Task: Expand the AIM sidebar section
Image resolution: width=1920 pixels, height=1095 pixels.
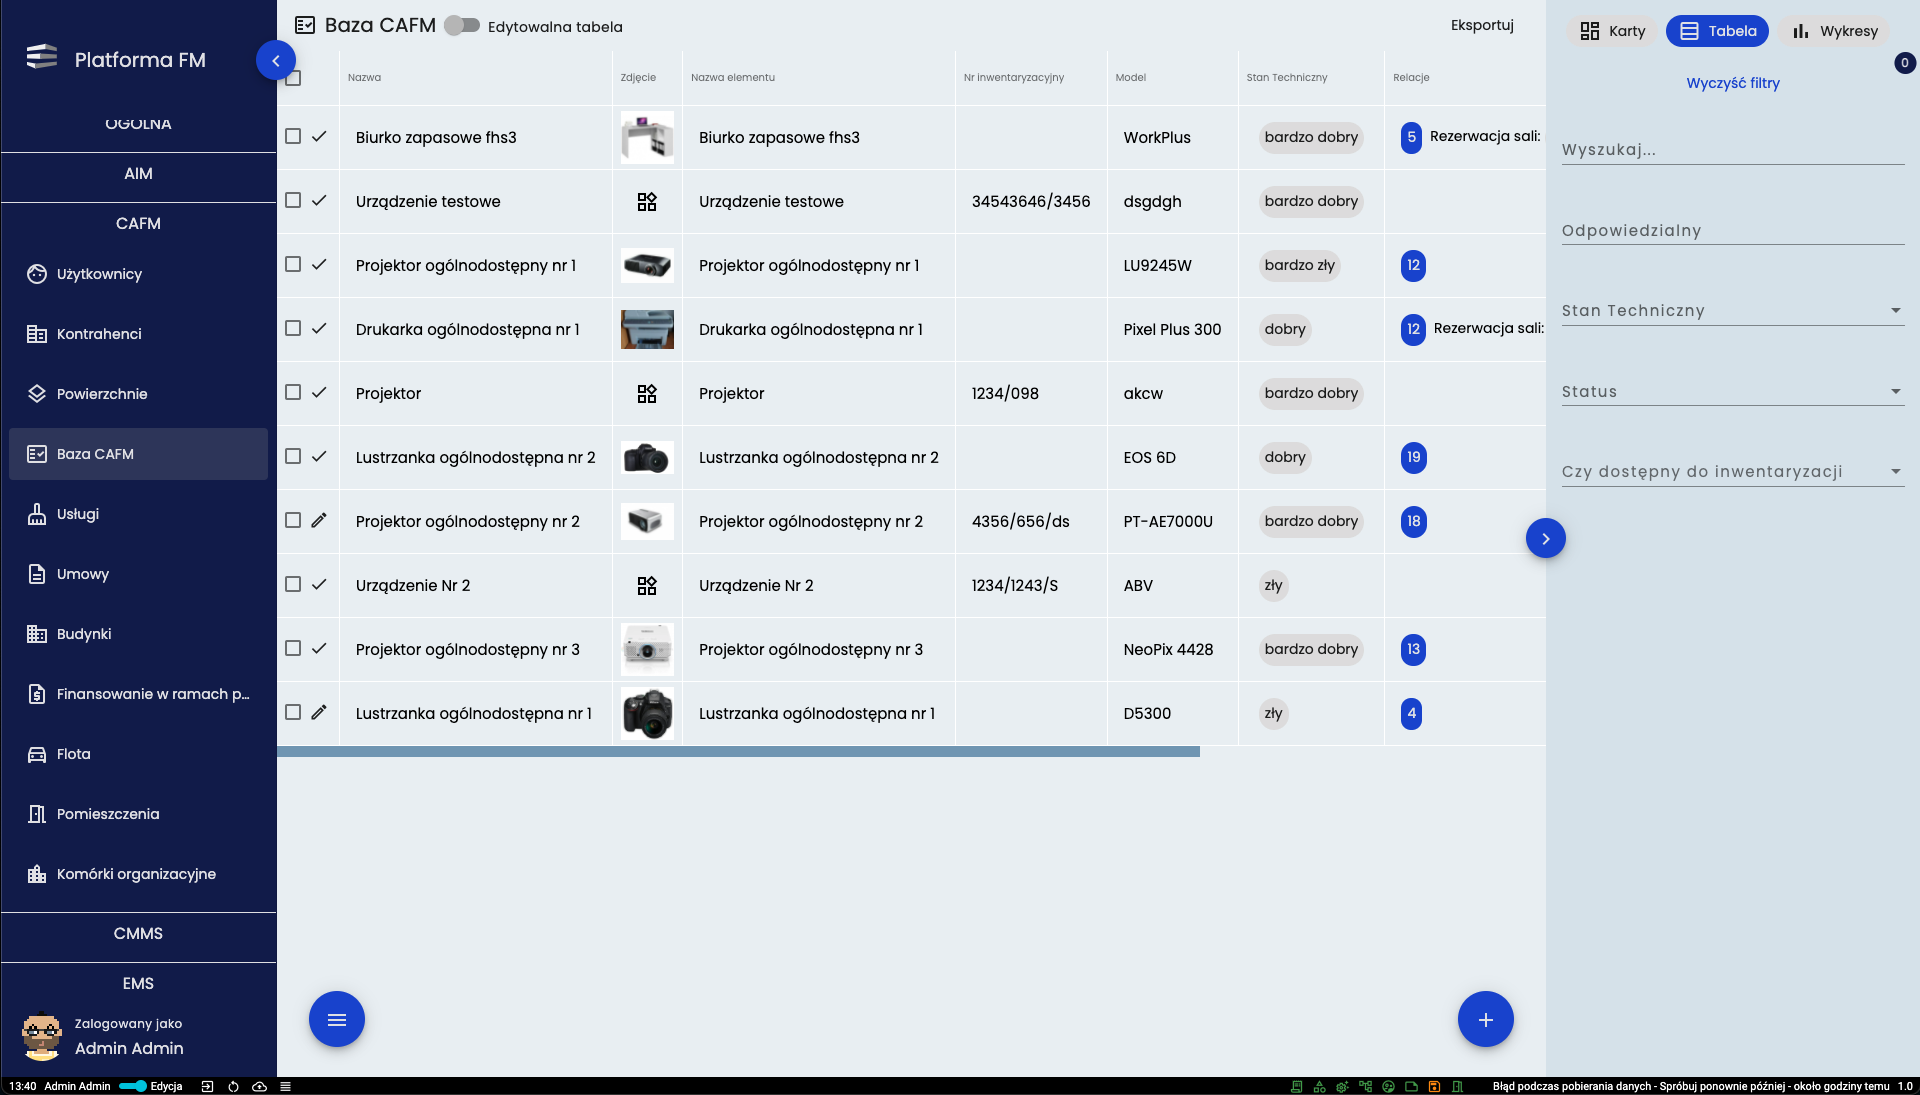Action: tap(138, 174)
